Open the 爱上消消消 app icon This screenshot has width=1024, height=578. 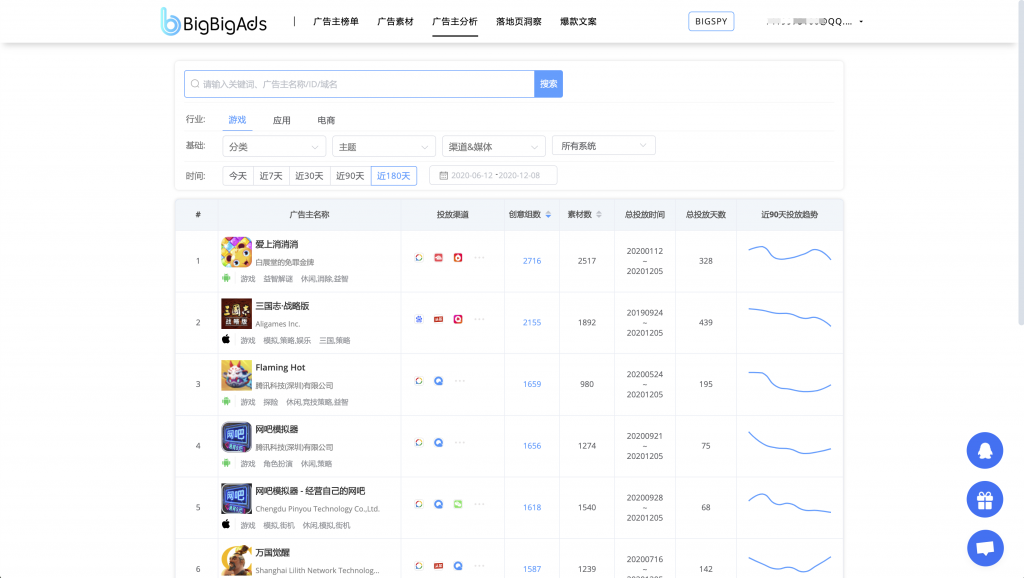click(236, 252)
